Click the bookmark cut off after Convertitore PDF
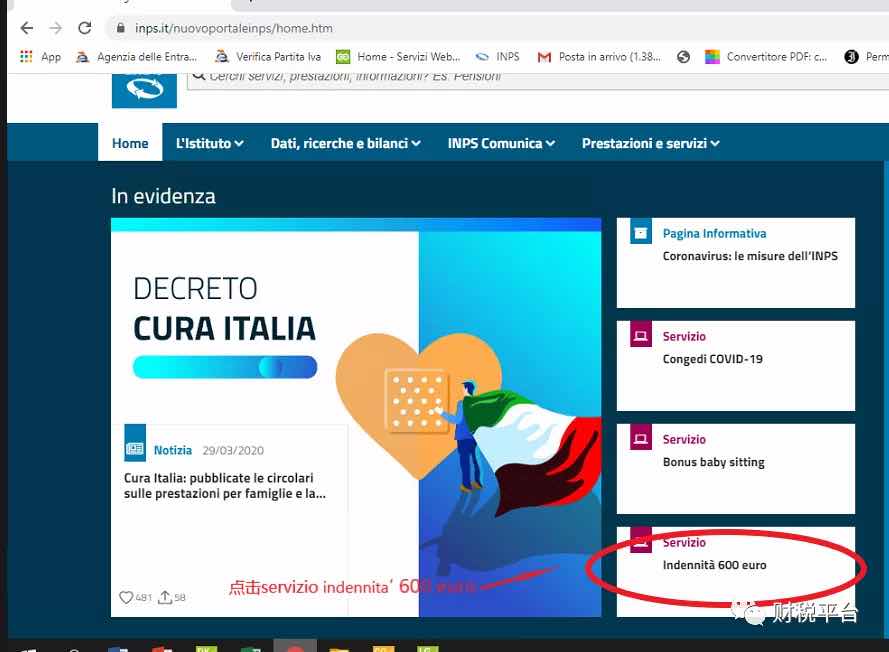This screenshot has width=889, height=652. pyautogui.click(x=866, y=57)
